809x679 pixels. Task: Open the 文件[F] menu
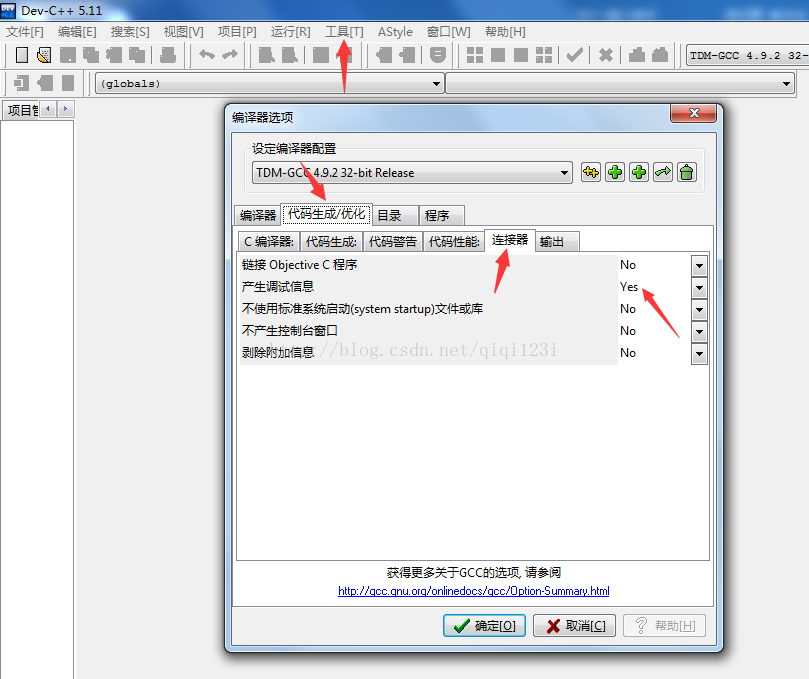tap(25, 32)
